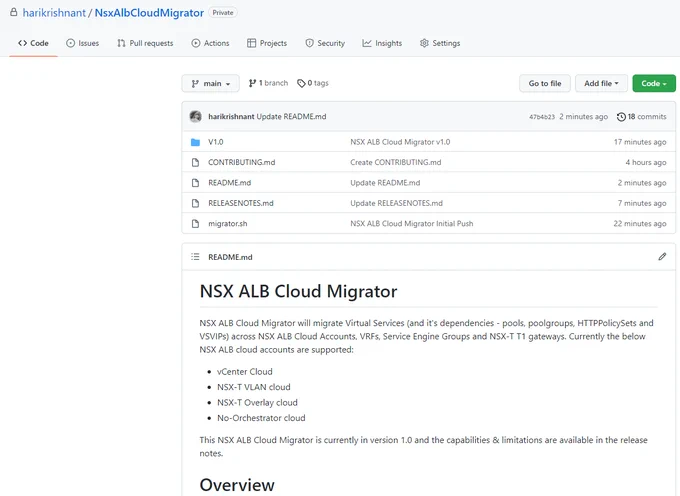Open commit 'Update RELEASENOTES.md'
Screen dimensions: 680x496
pos(396,203)
